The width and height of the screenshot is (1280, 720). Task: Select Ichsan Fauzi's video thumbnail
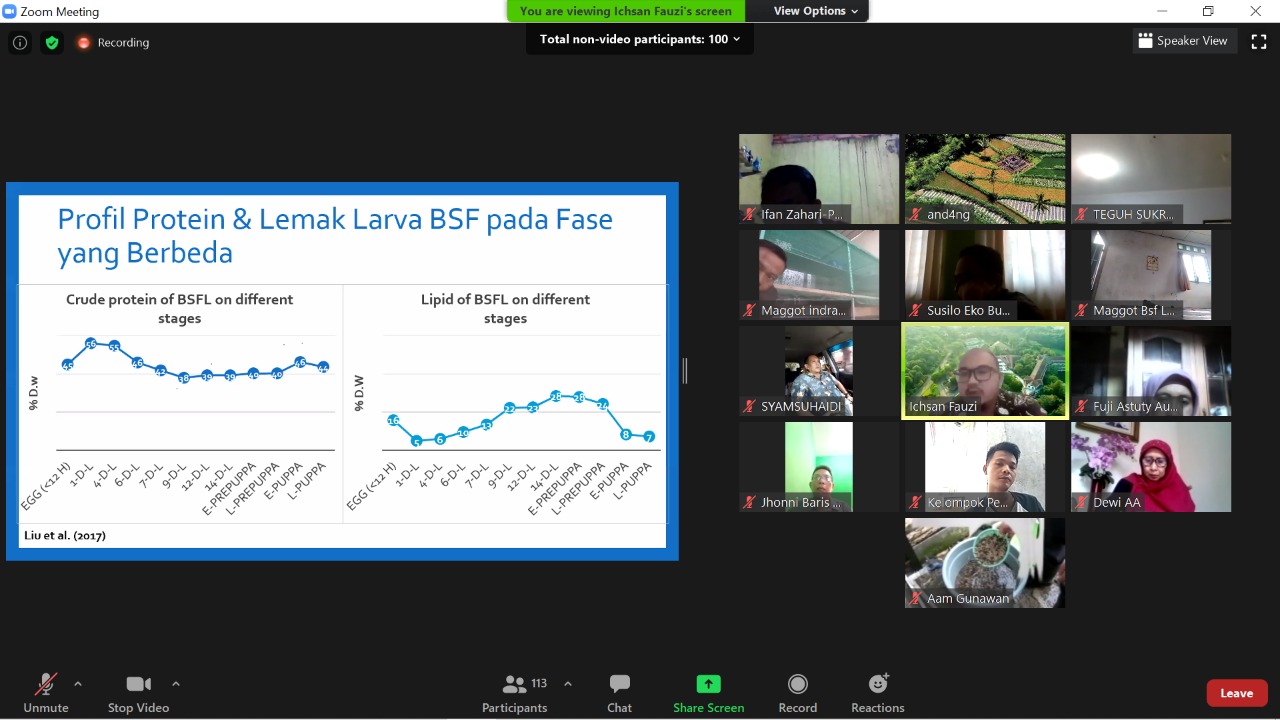coord(985,370)
